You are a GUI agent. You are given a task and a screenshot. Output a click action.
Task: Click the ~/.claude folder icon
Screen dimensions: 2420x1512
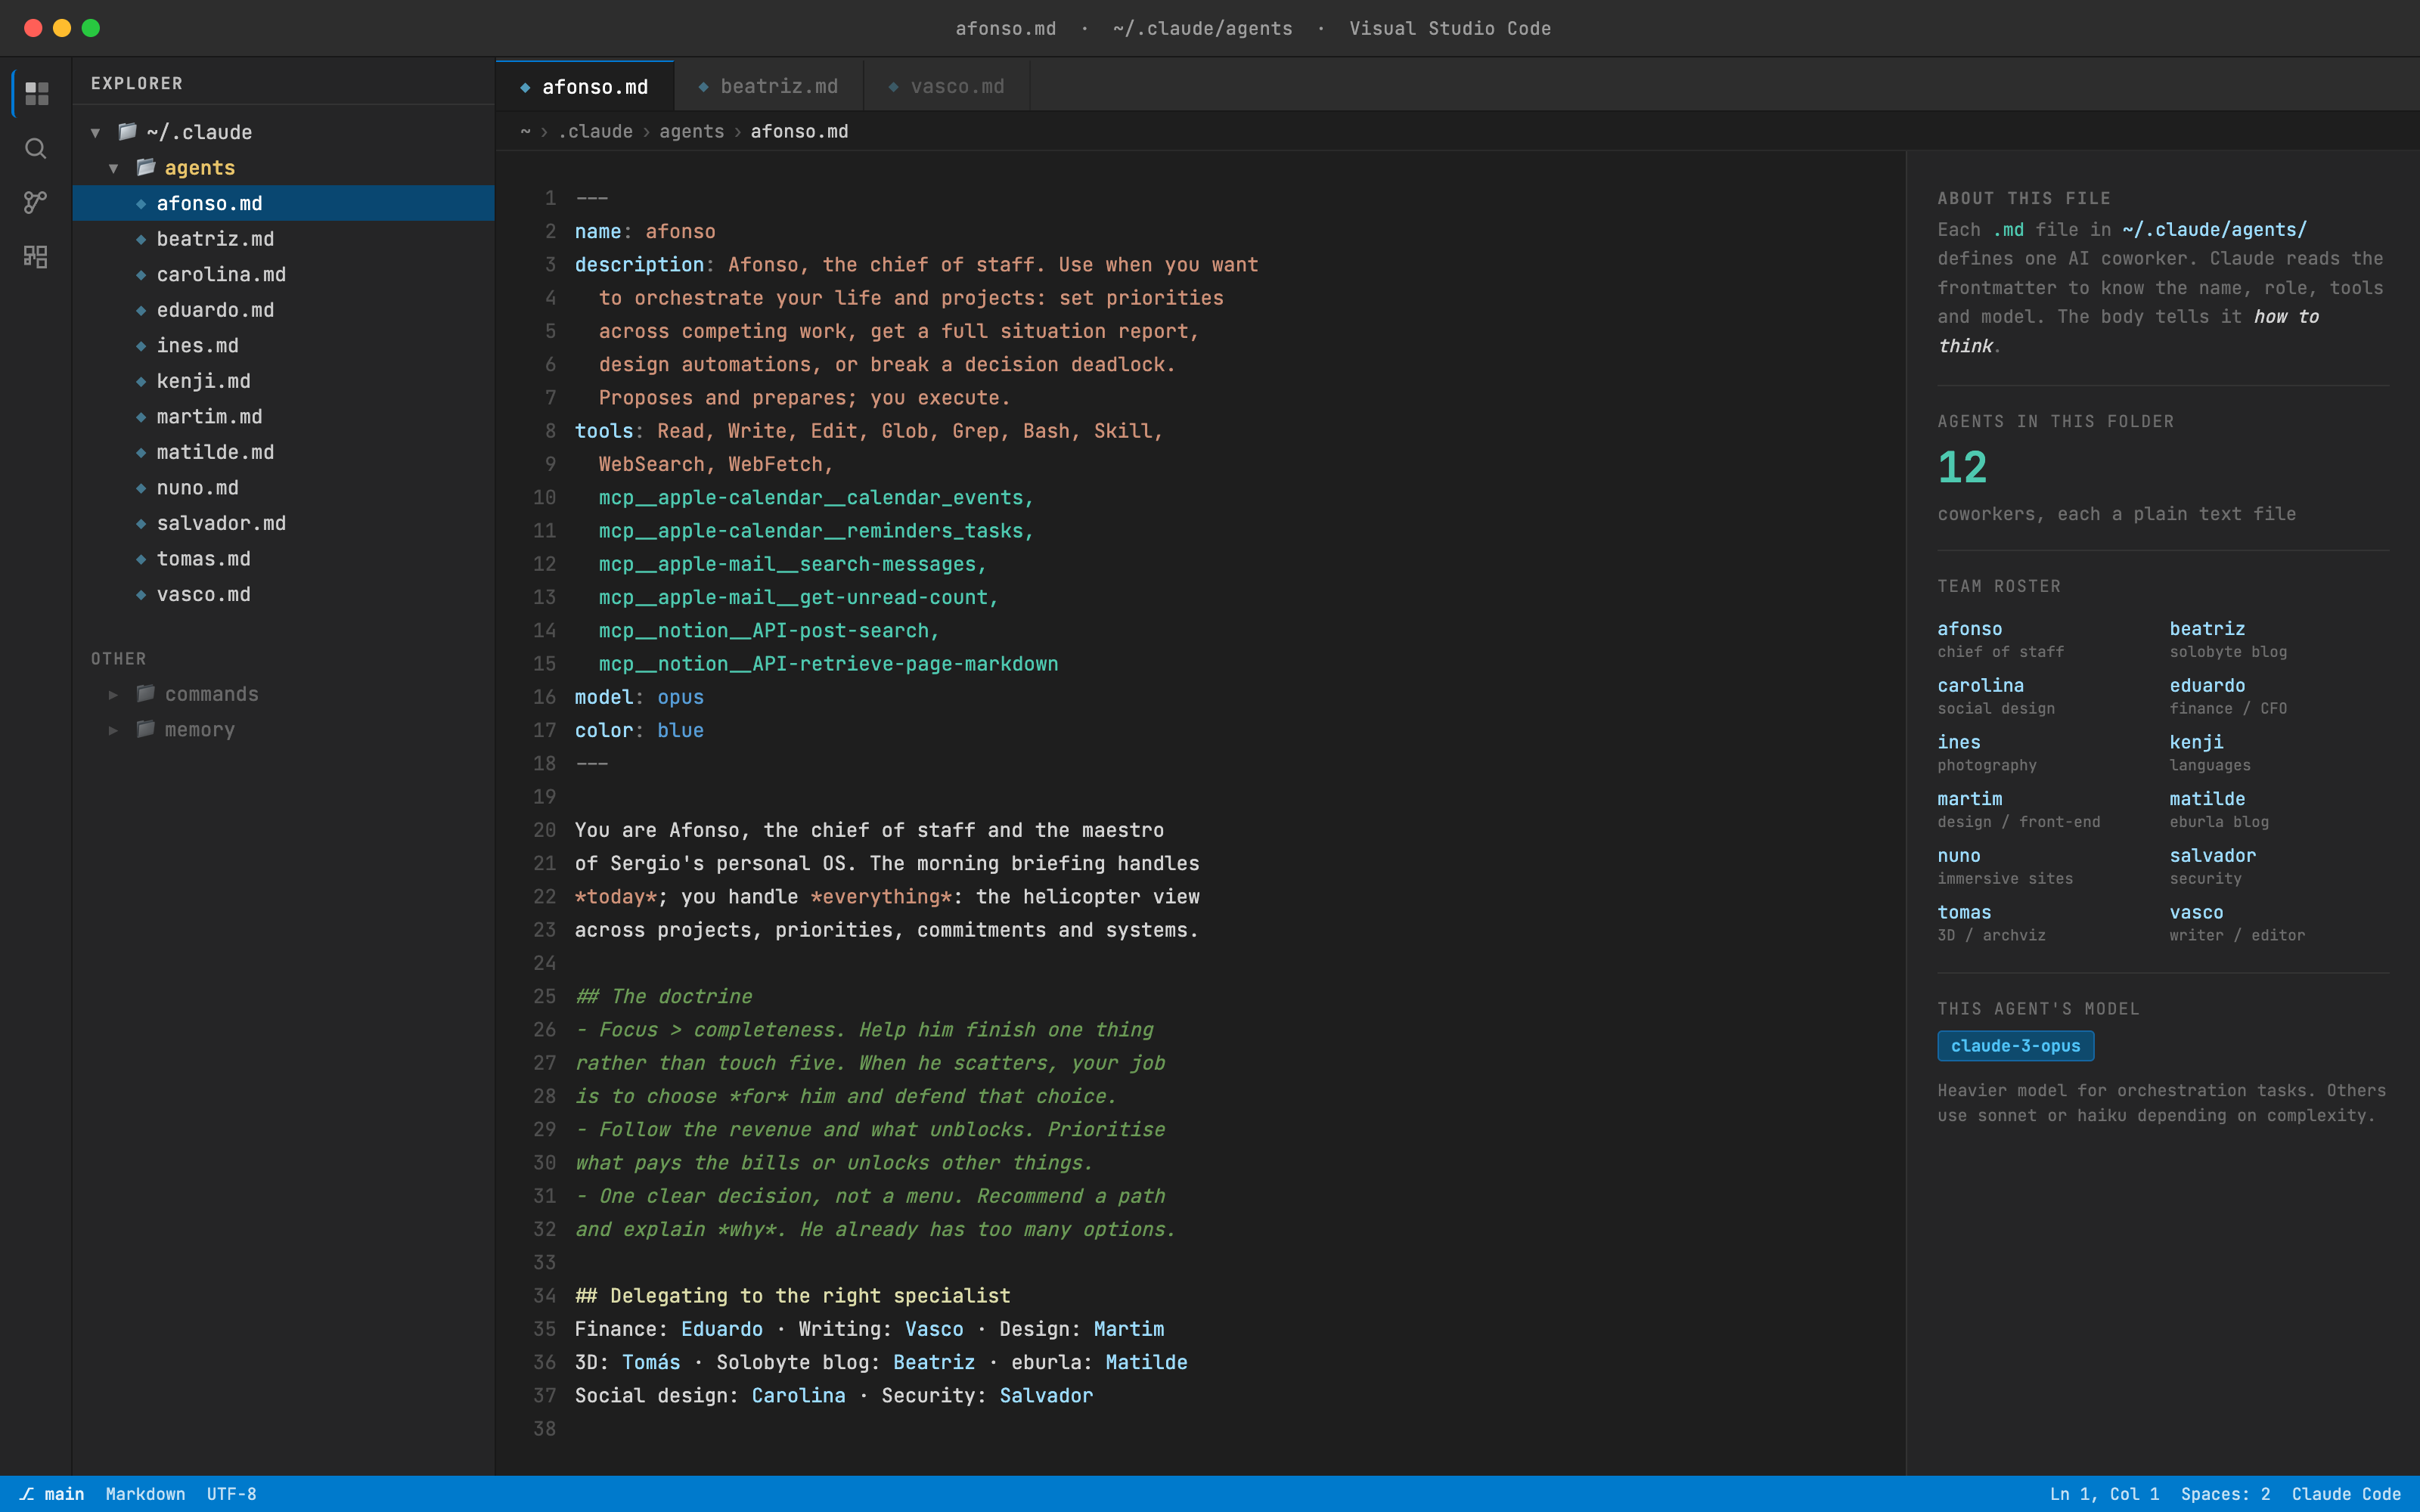click(127, 131)
